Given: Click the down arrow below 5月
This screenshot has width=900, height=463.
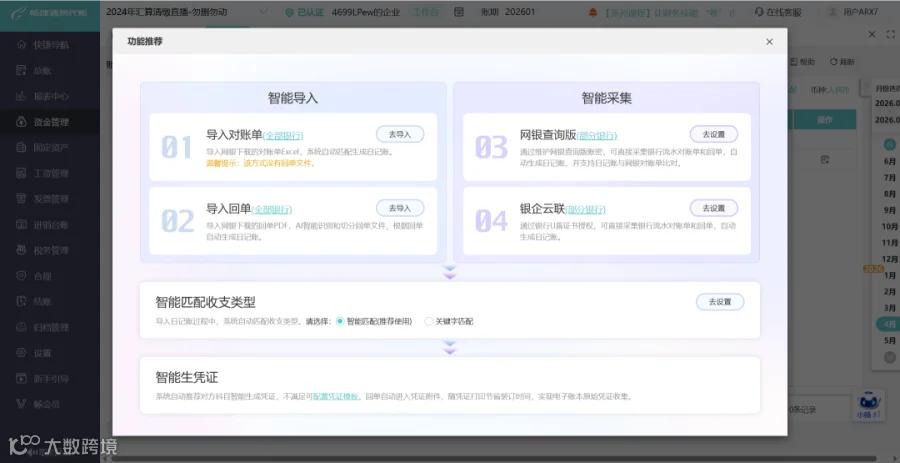Looking at the screenshot, I should [x=890, y=357].
